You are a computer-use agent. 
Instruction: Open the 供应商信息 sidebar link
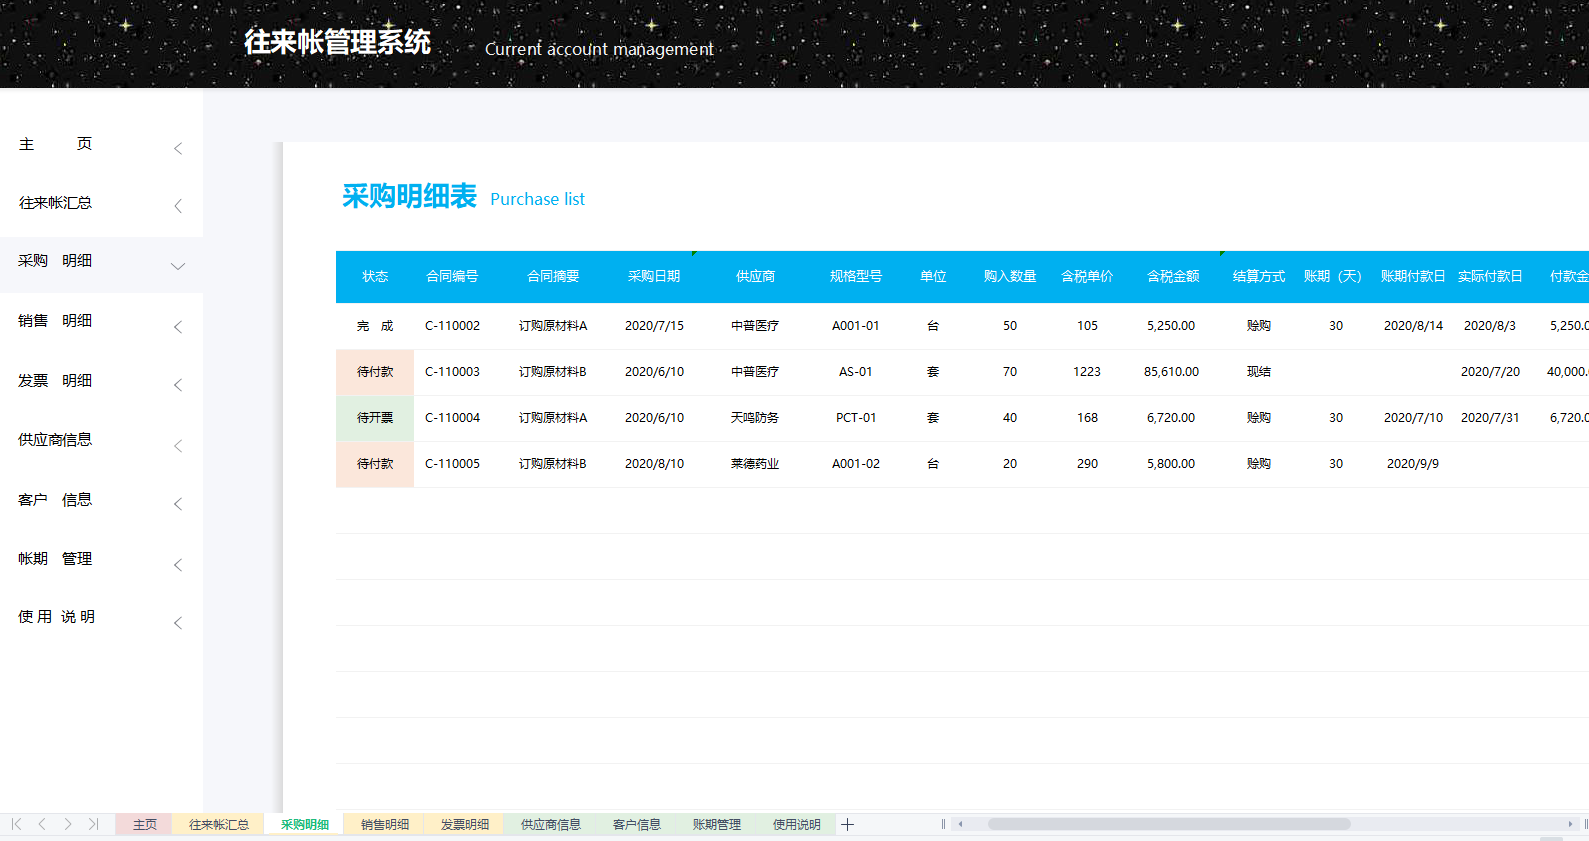(56, 440)
